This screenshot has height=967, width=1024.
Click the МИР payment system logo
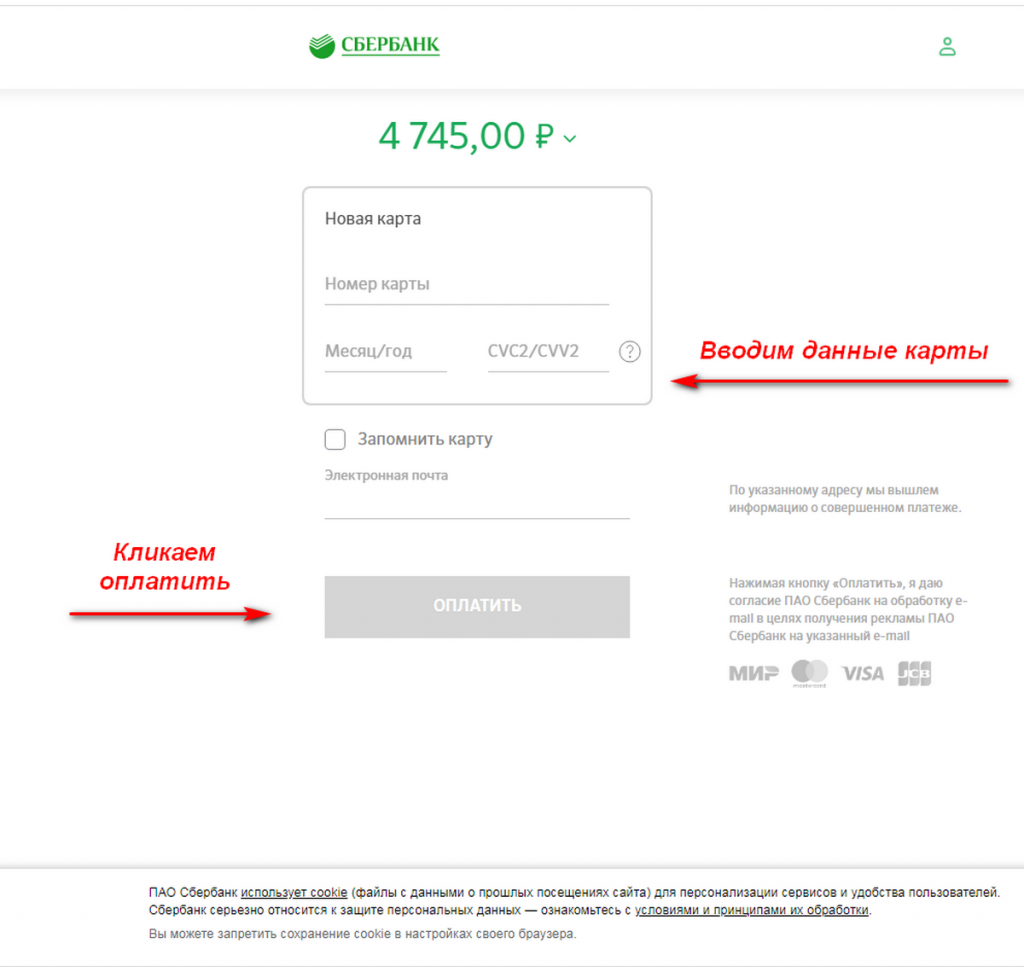coord(754,673)
